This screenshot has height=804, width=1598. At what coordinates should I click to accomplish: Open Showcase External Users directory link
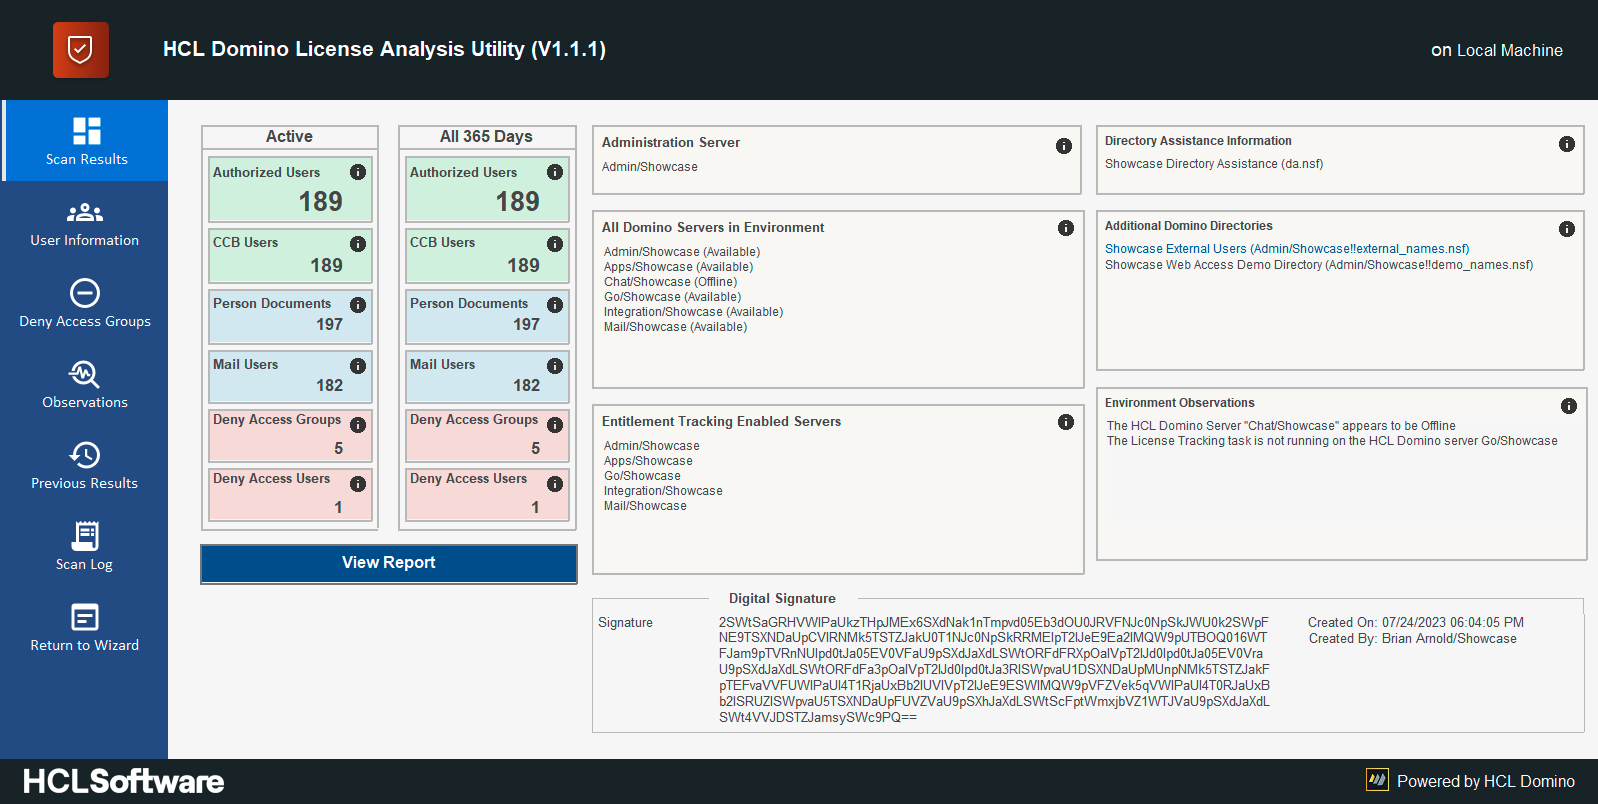pyautogui.click(x=1287, y=249)
